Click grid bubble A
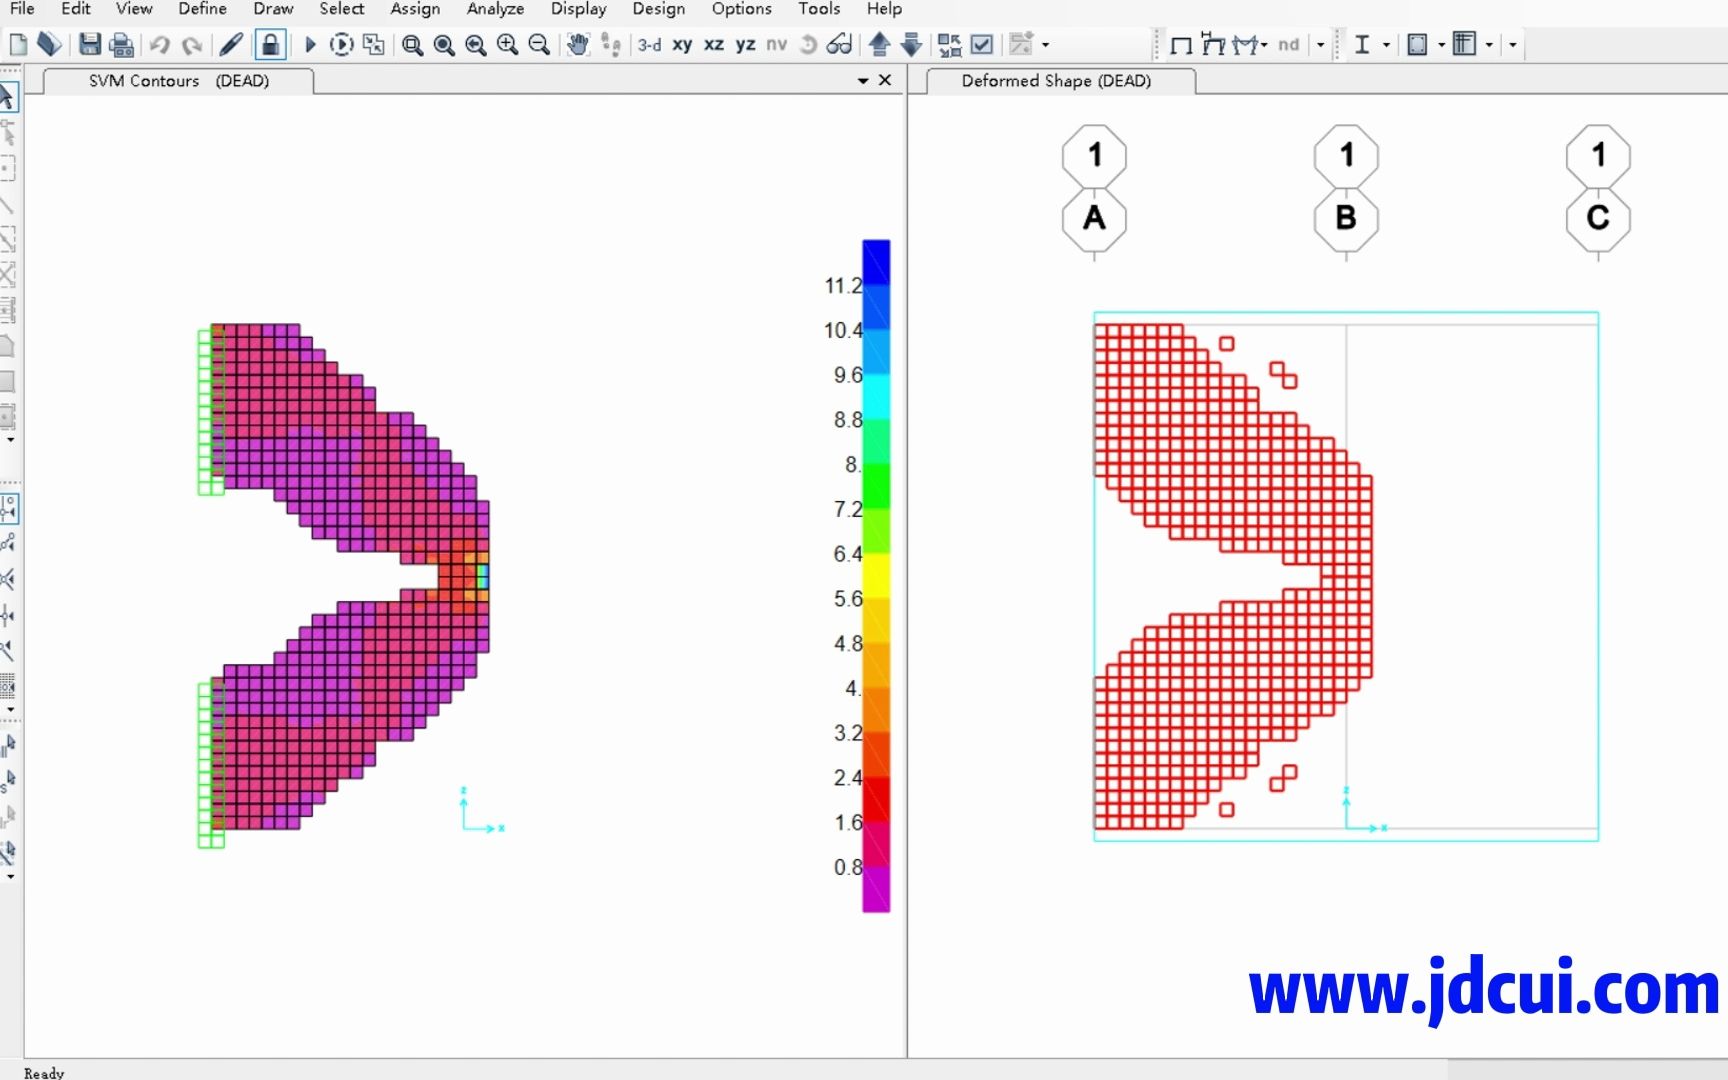The height and width of the screenshot is (1080, 1728). tap(1094, 218)
